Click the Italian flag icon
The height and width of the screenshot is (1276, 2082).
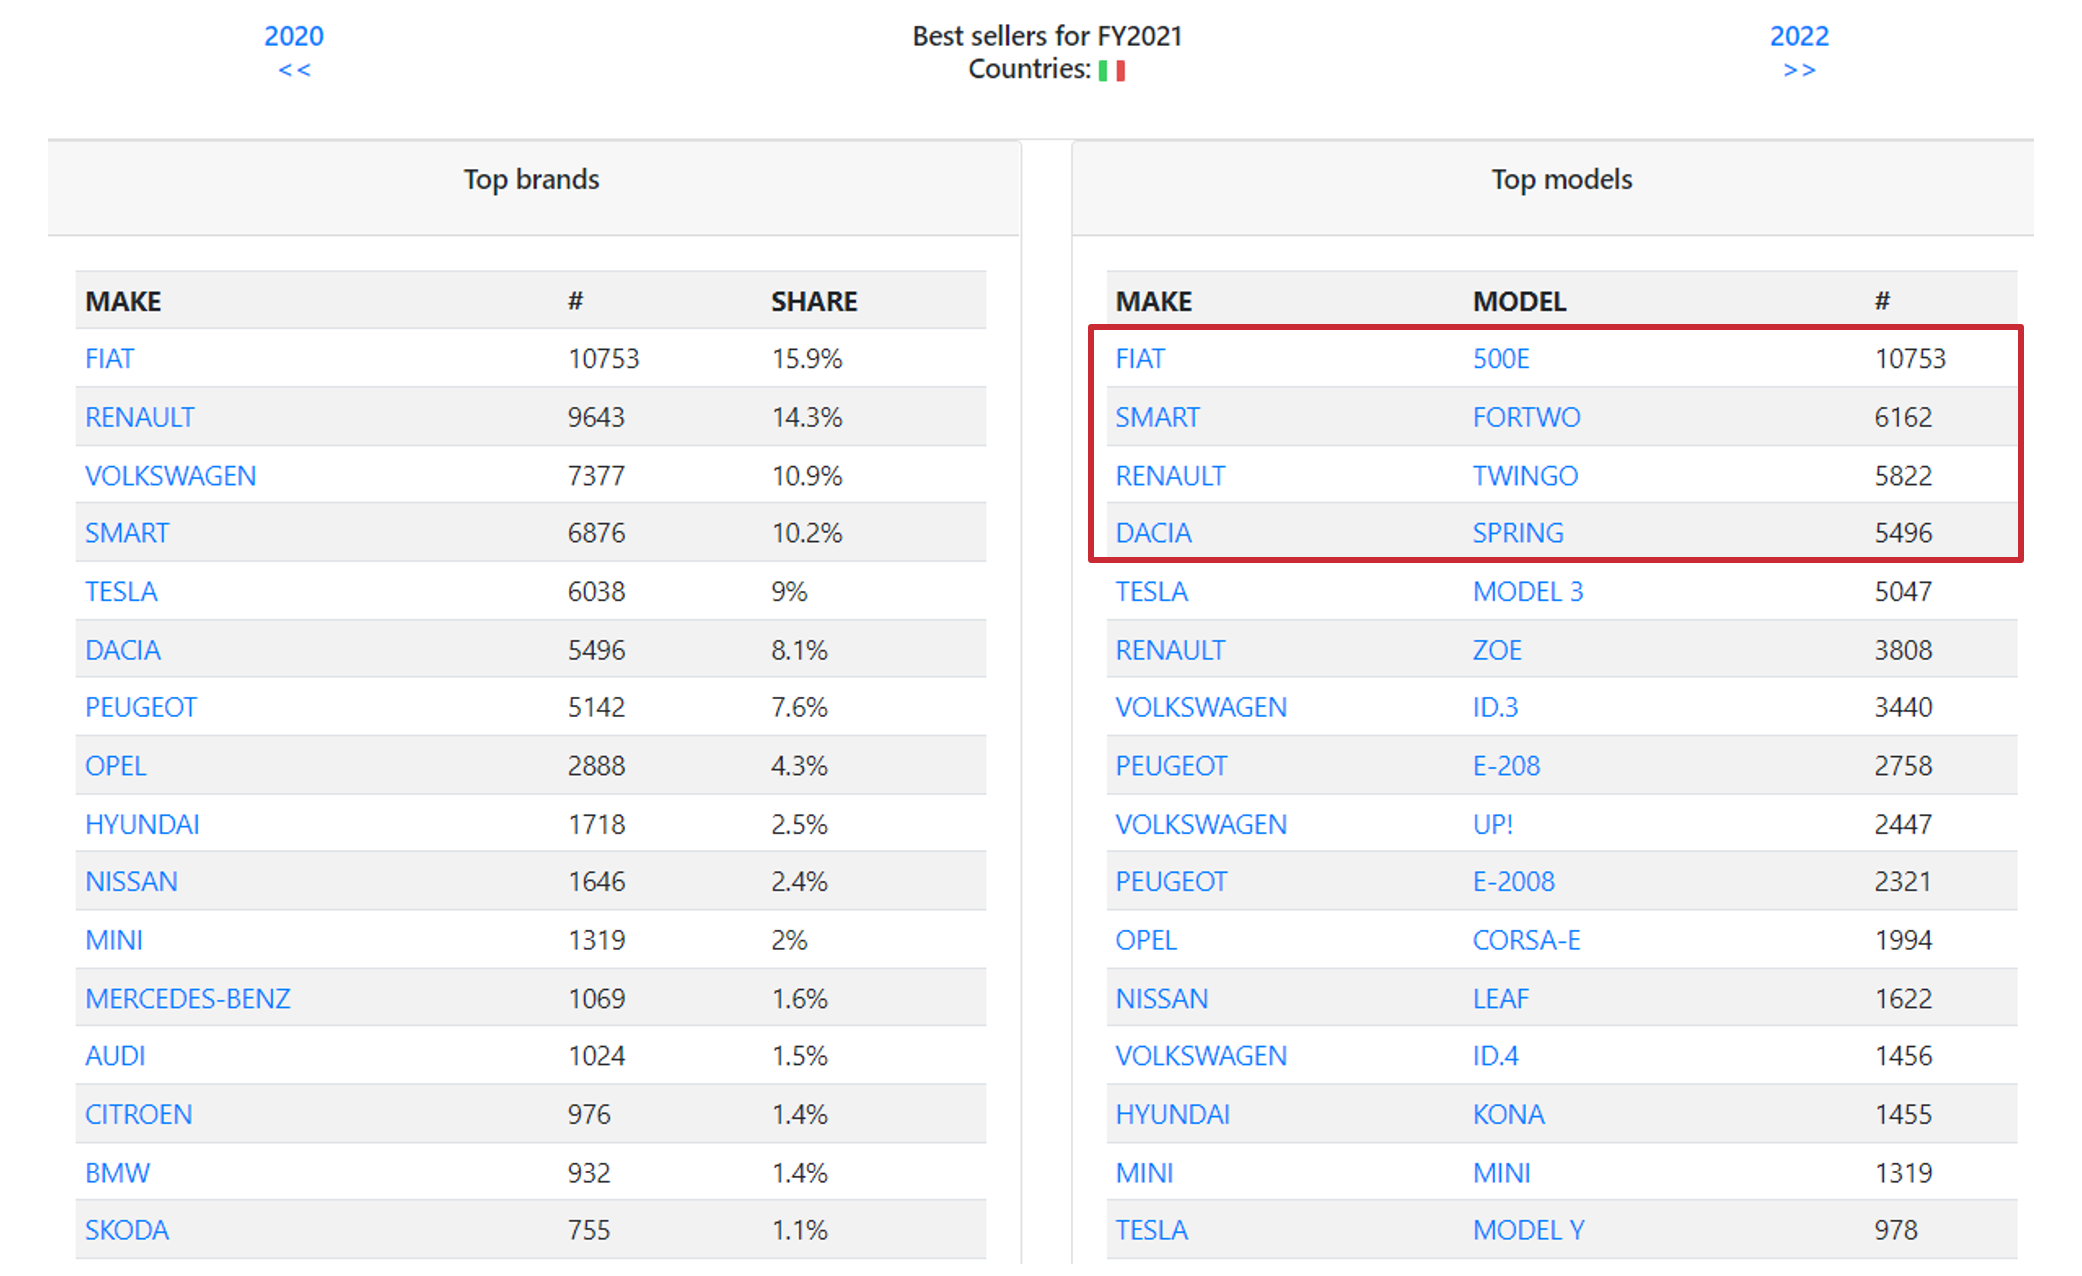pyautogui.click(x=1111, y=70)
